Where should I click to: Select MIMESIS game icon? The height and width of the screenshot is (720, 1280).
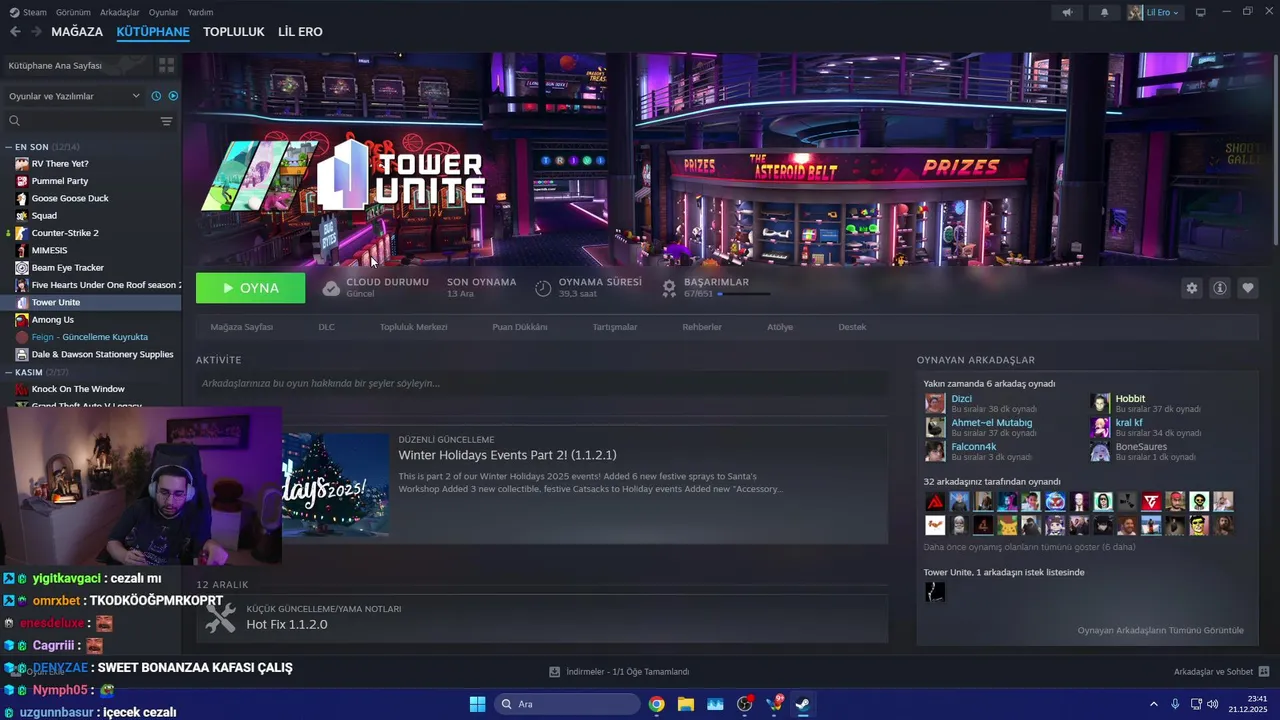tap(22, 250)
